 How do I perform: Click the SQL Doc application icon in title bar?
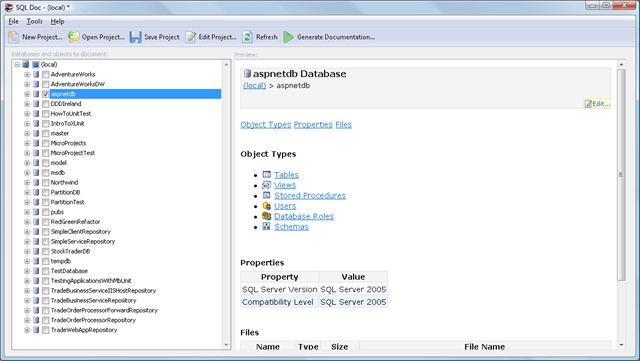9,7
